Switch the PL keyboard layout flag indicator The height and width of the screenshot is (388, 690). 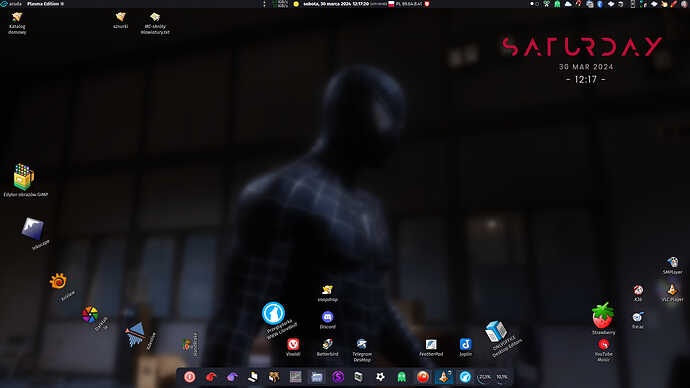pos(391,4)
